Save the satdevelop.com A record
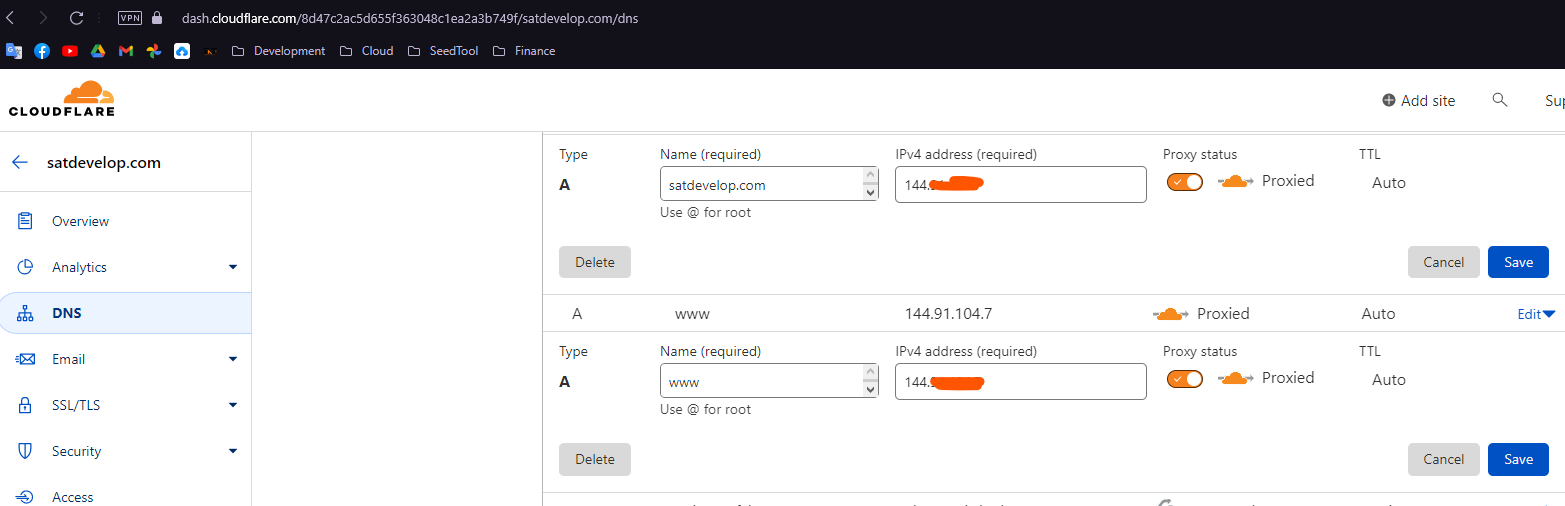 click(x=1518, y=262)
